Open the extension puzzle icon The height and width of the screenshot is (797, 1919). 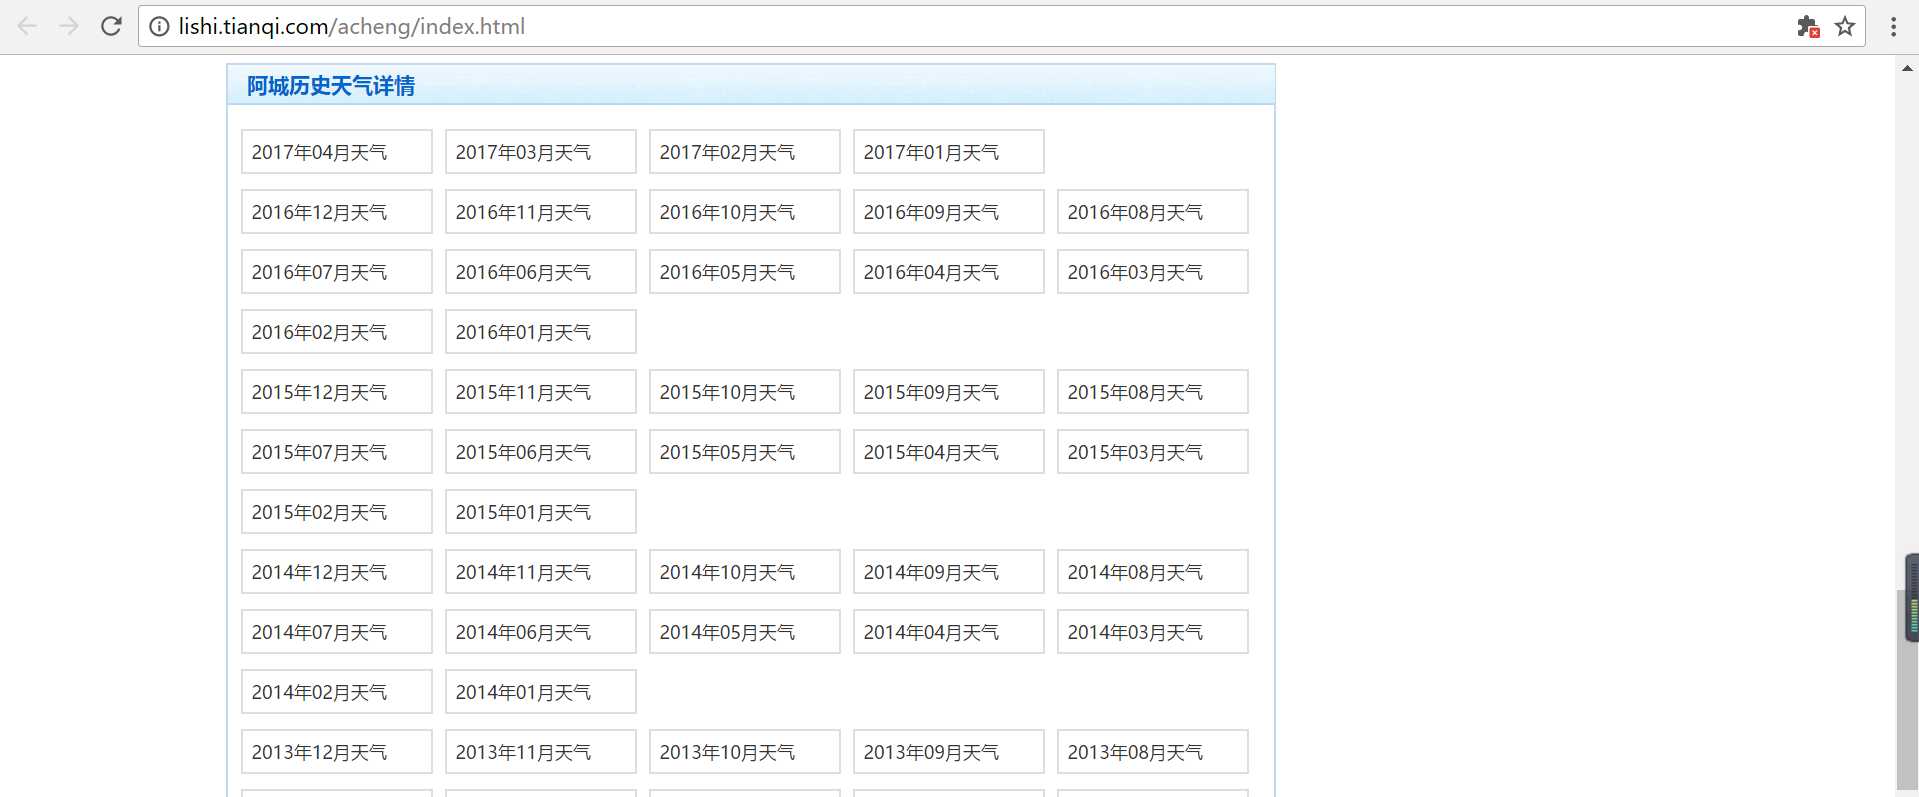(1808, 27)
